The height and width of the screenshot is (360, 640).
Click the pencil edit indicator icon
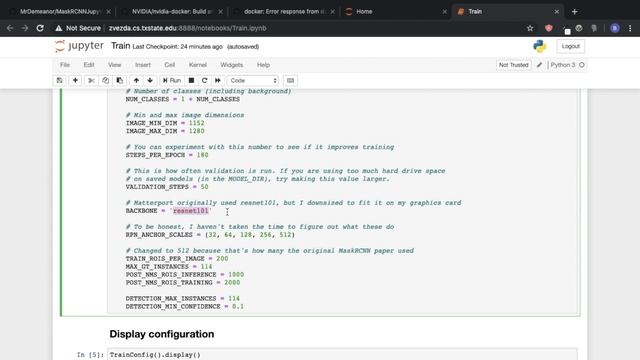click(540, 65)
